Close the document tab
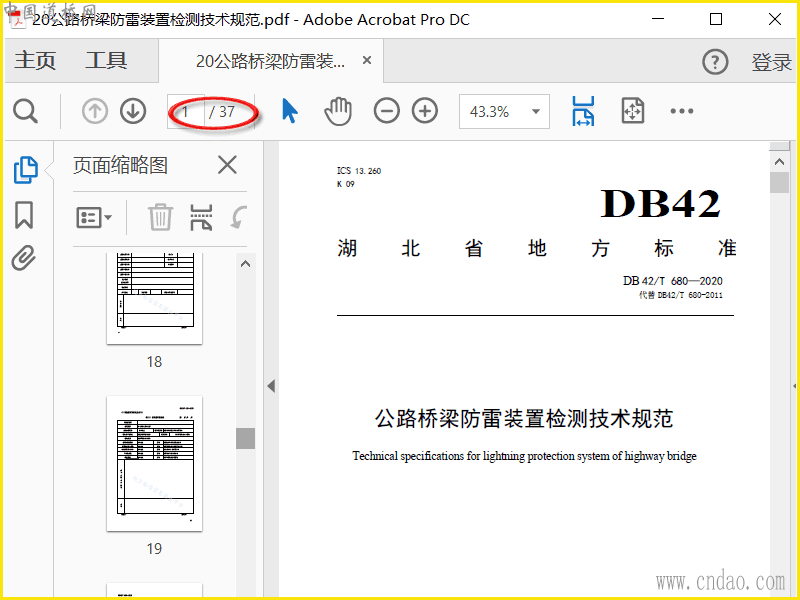 pyautogui.click(x=366, y=60)
